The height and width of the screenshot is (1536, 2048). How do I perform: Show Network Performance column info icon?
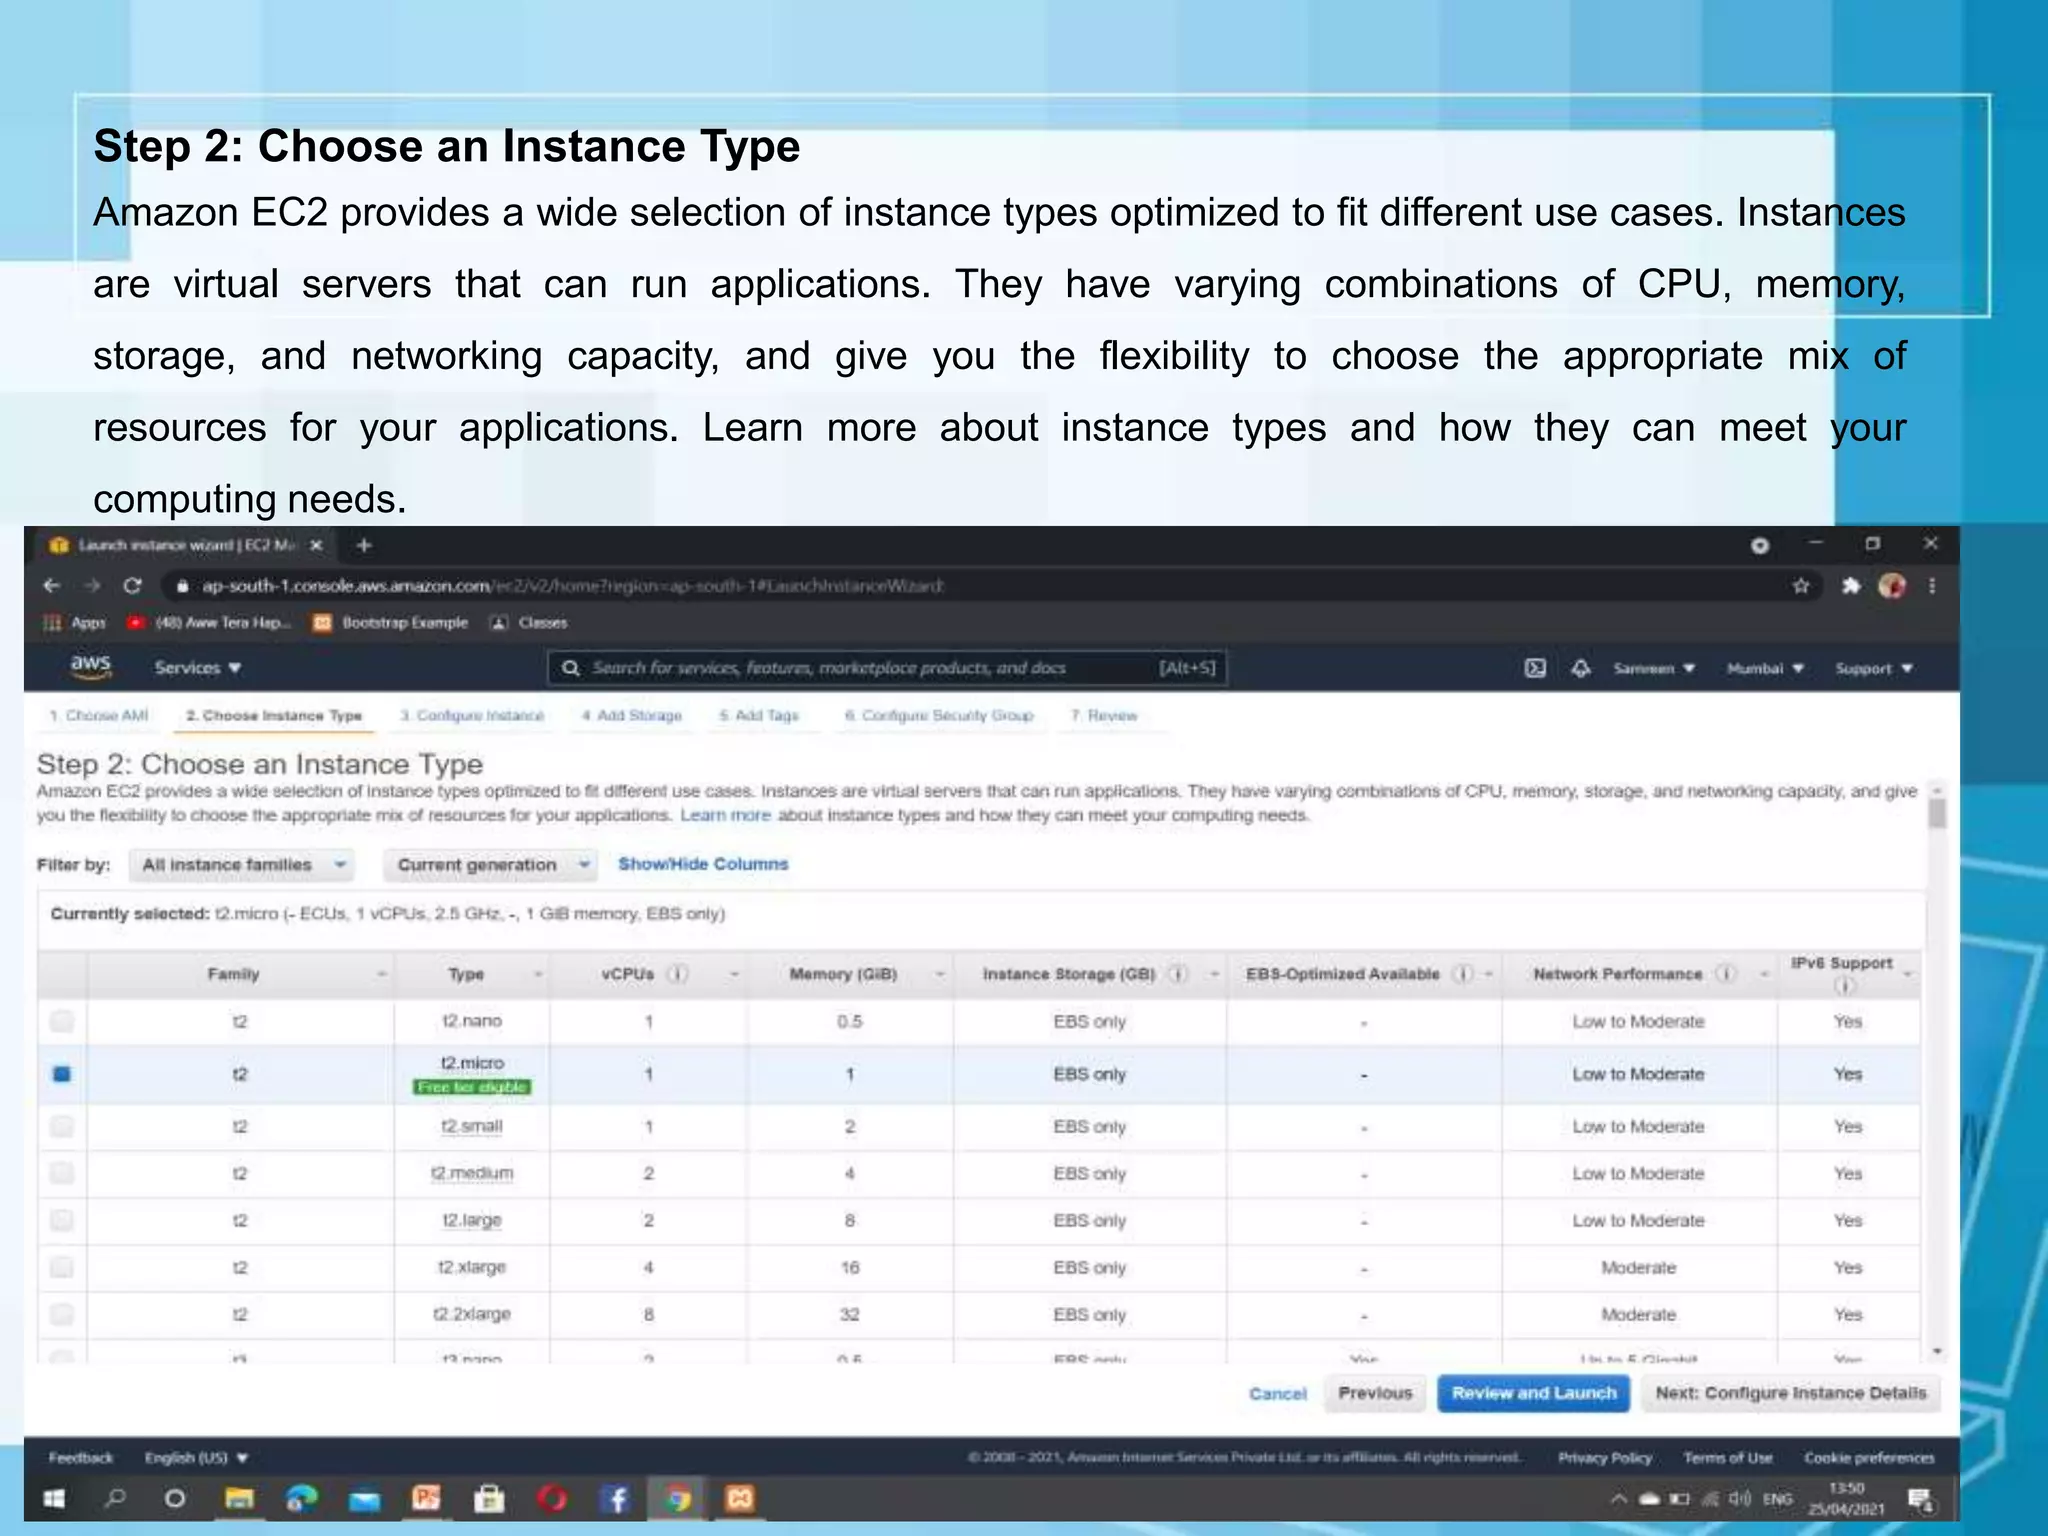[1725, 974]
